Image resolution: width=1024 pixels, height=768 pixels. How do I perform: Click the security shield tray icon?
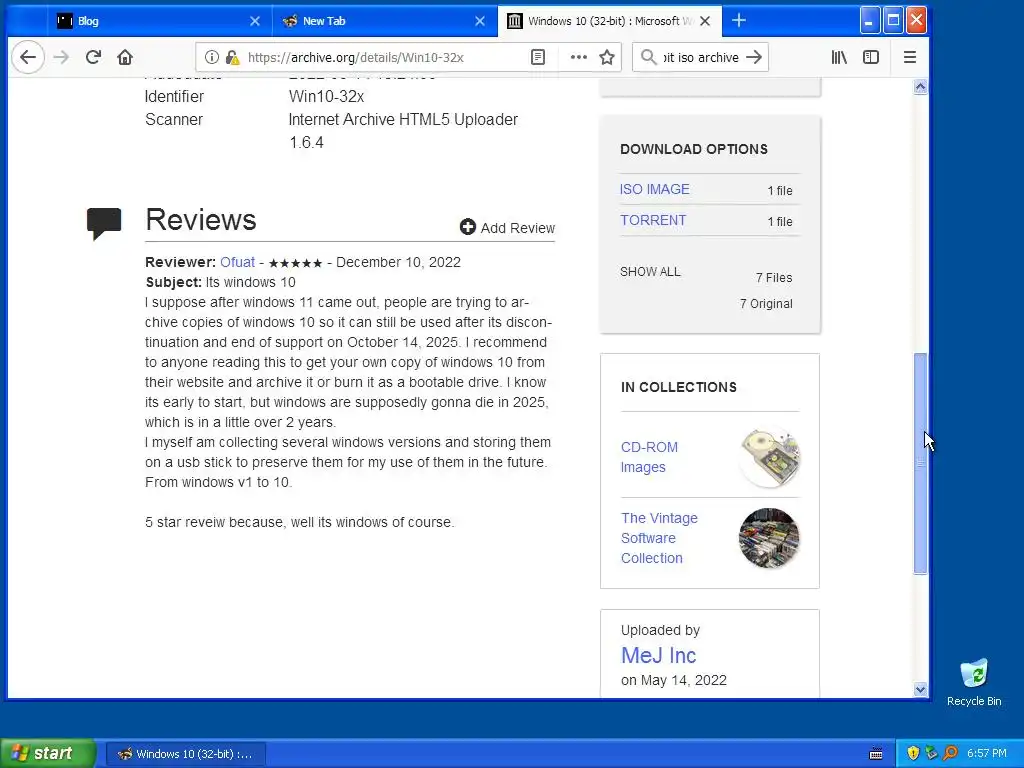[x=913, y=754]
